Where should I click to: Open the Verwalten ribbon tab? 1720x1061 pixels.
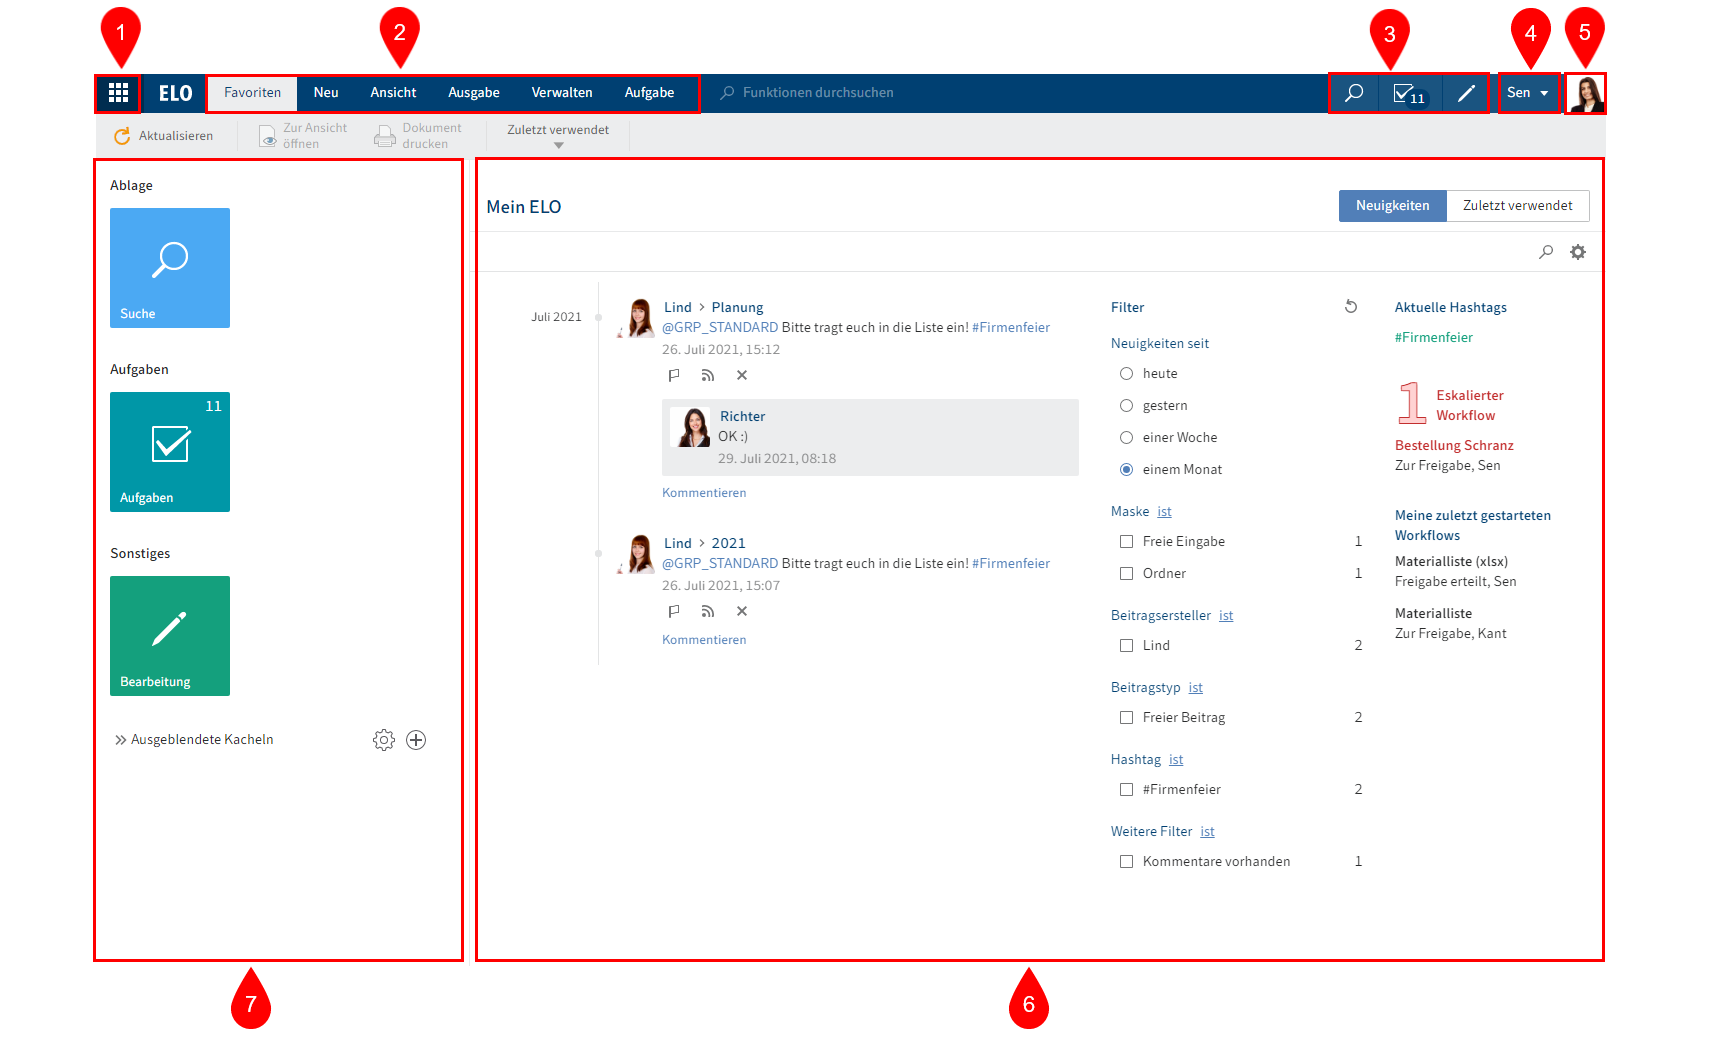coord(562,93)
